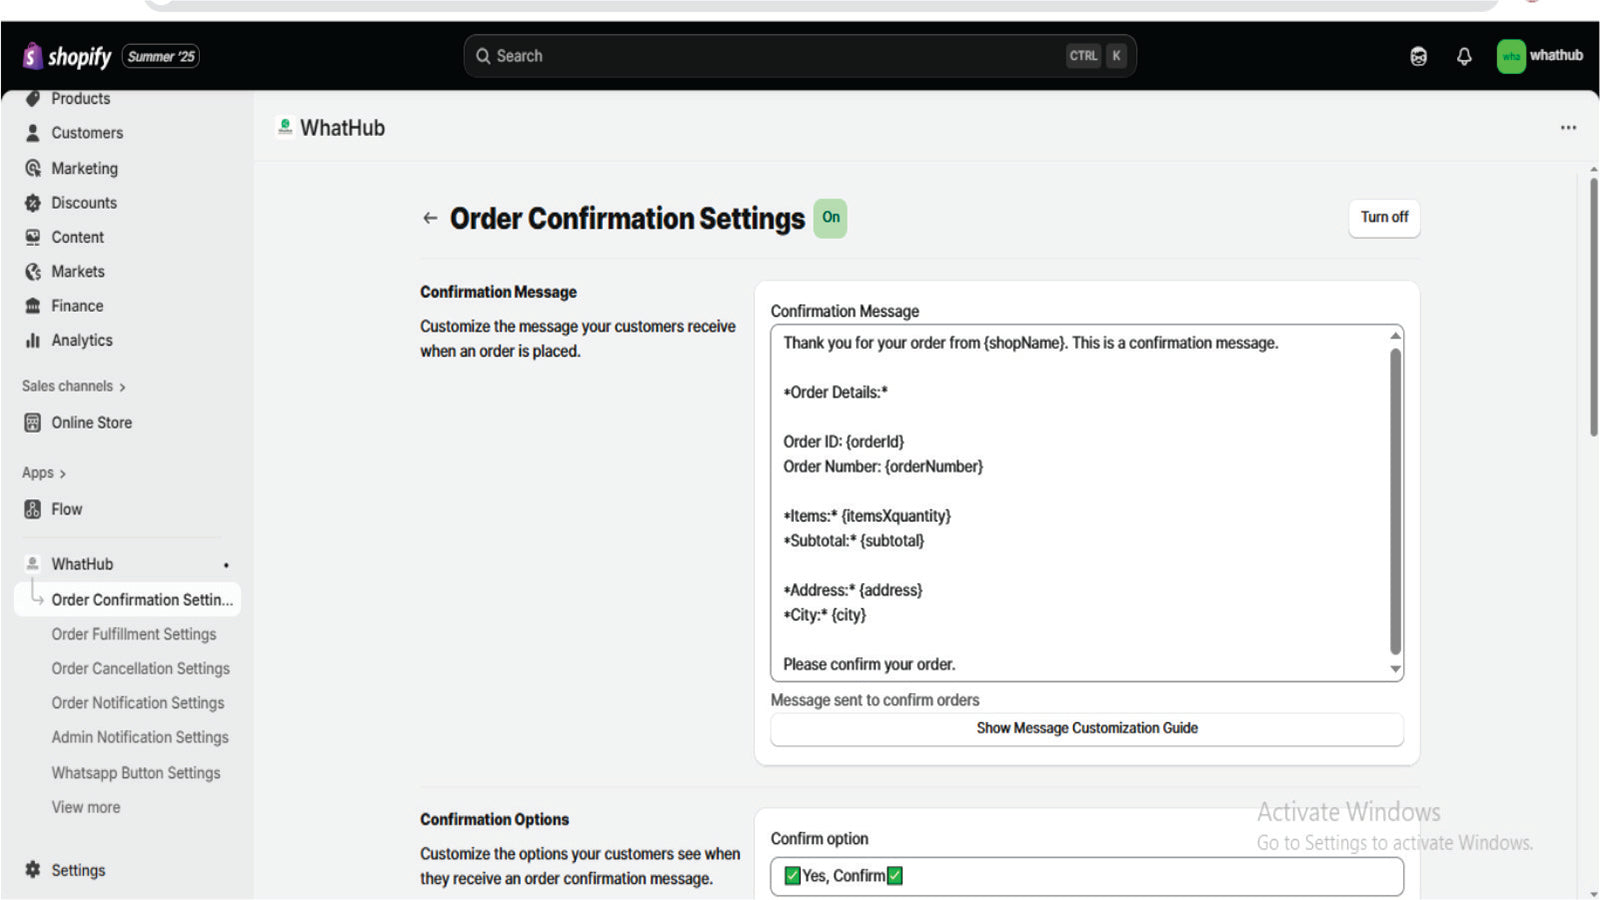1600x900 pixels.
Task: Turn off order confirmation with the Turn off button
Action: pyautogui.click(x=1384, y=218)
